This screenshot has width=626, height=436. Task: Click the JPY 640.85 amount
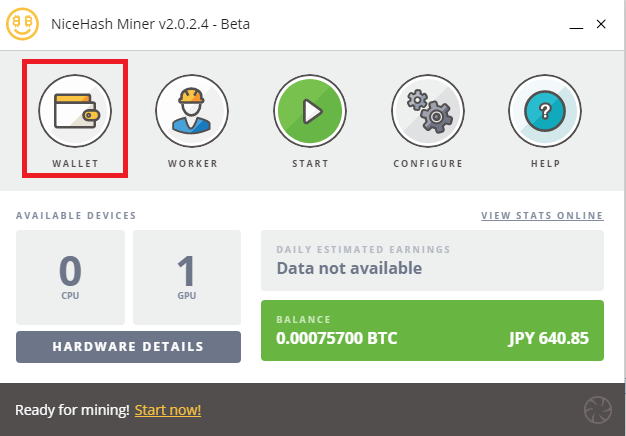point(549,339)
